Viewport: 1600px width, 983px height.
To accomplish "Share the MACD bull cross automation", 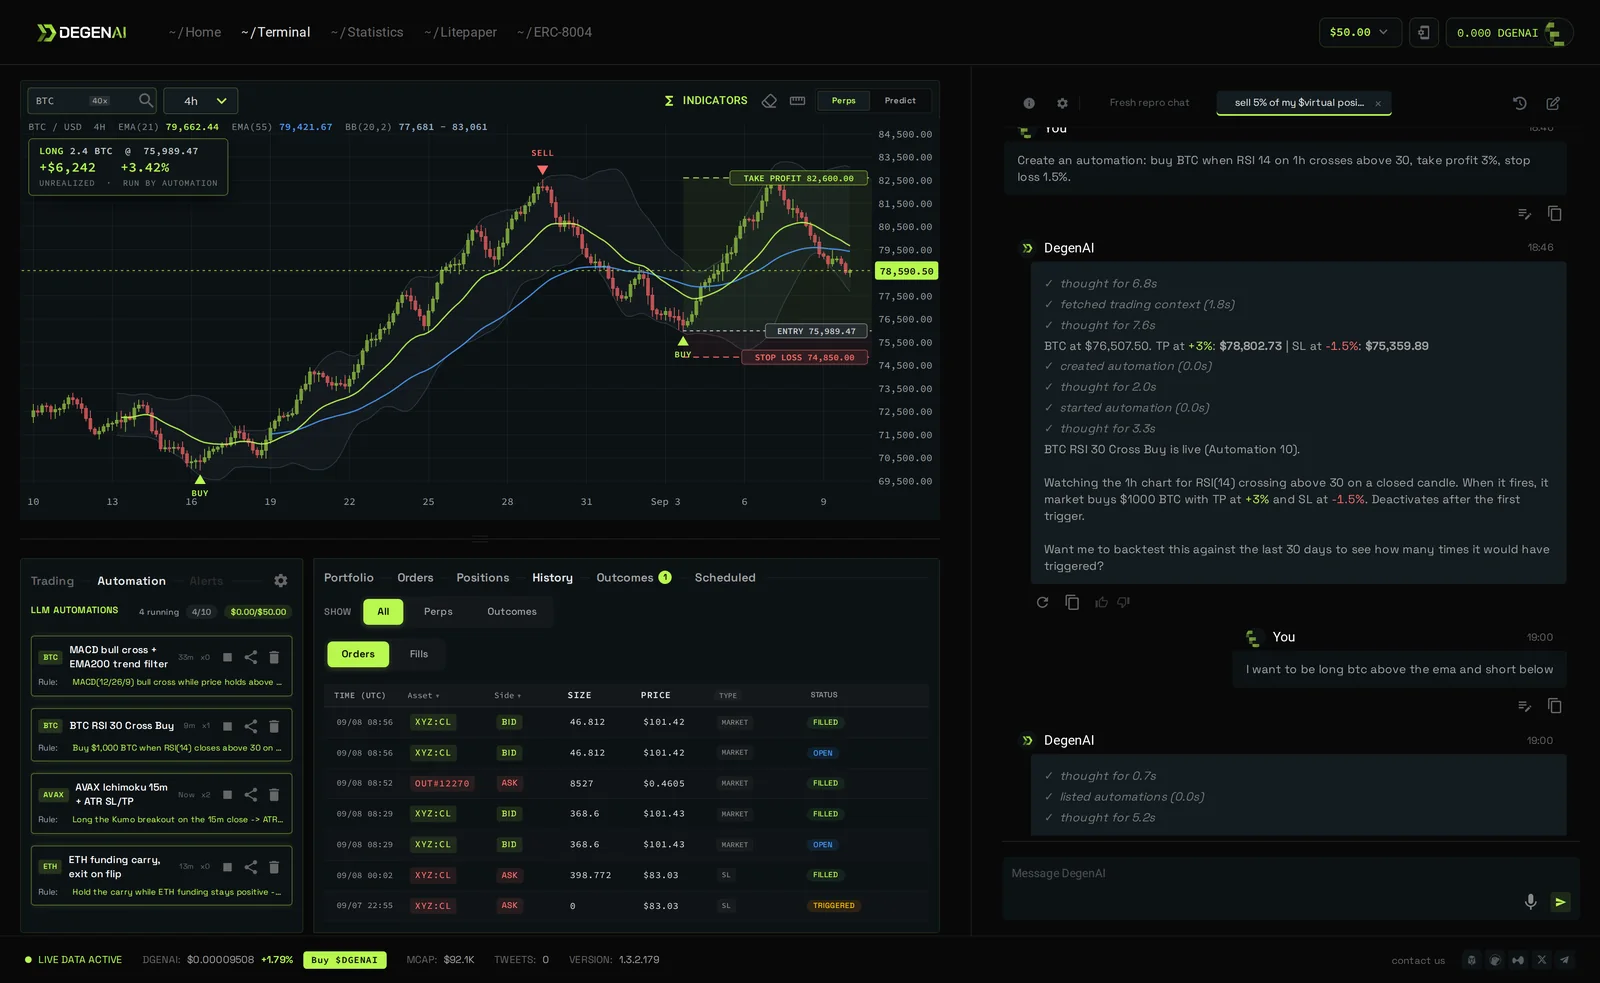I will click(x=251, y=657).
